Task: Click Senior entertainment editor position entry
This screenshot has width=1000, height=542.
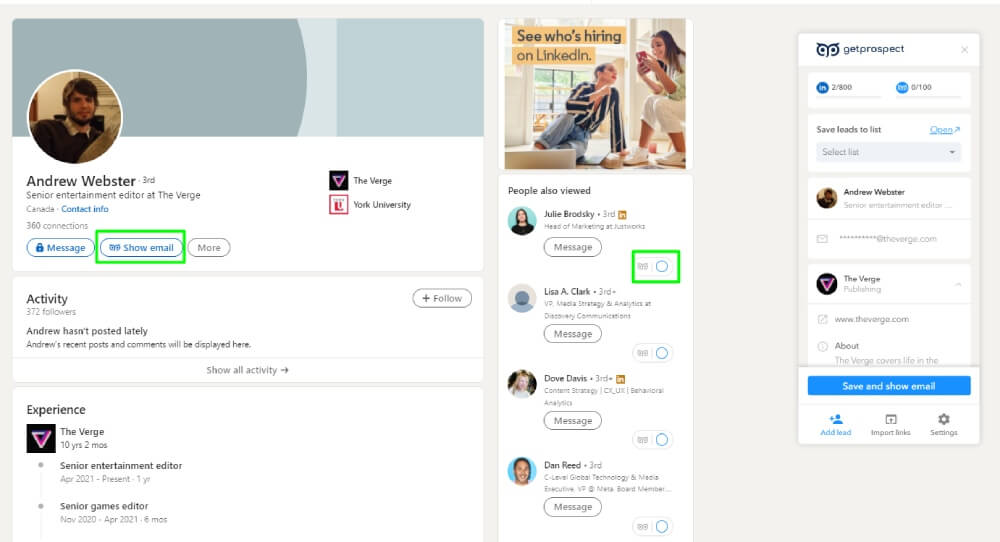Action: [x=121, y=465]
